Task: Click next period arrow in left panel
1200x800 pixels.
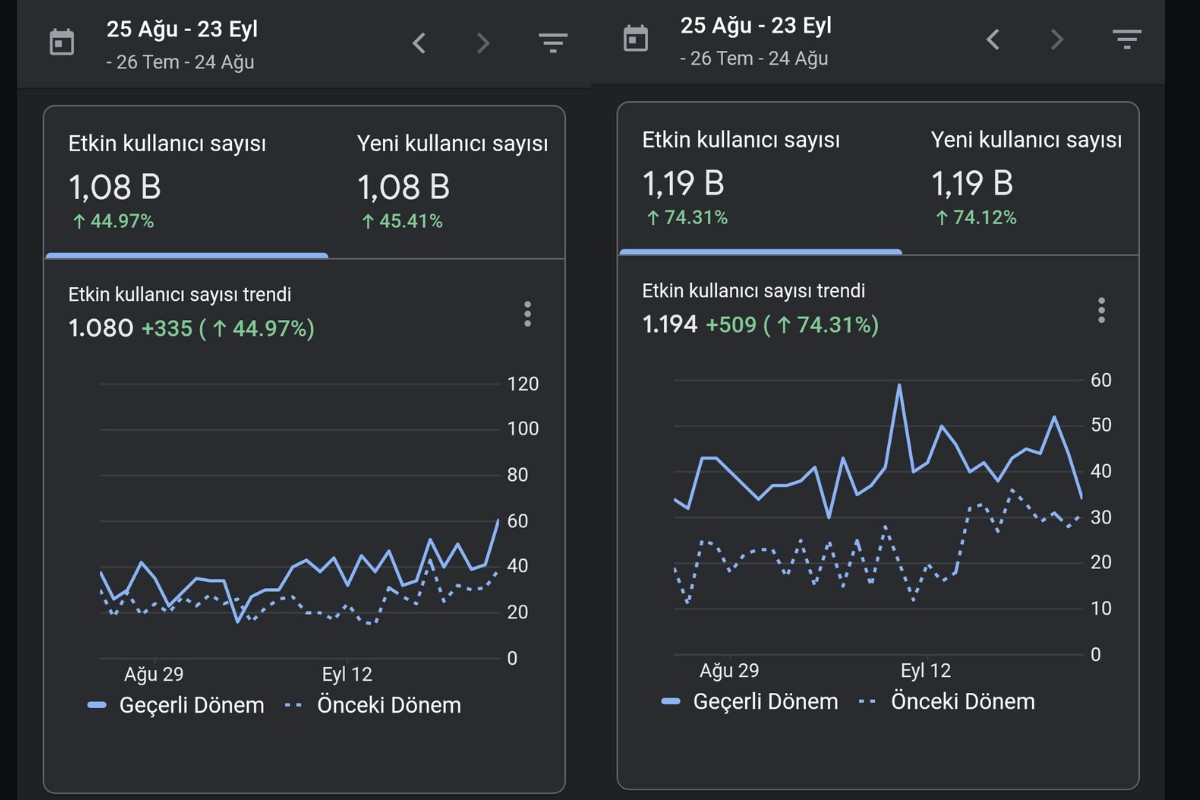Action: click(483, 43)
